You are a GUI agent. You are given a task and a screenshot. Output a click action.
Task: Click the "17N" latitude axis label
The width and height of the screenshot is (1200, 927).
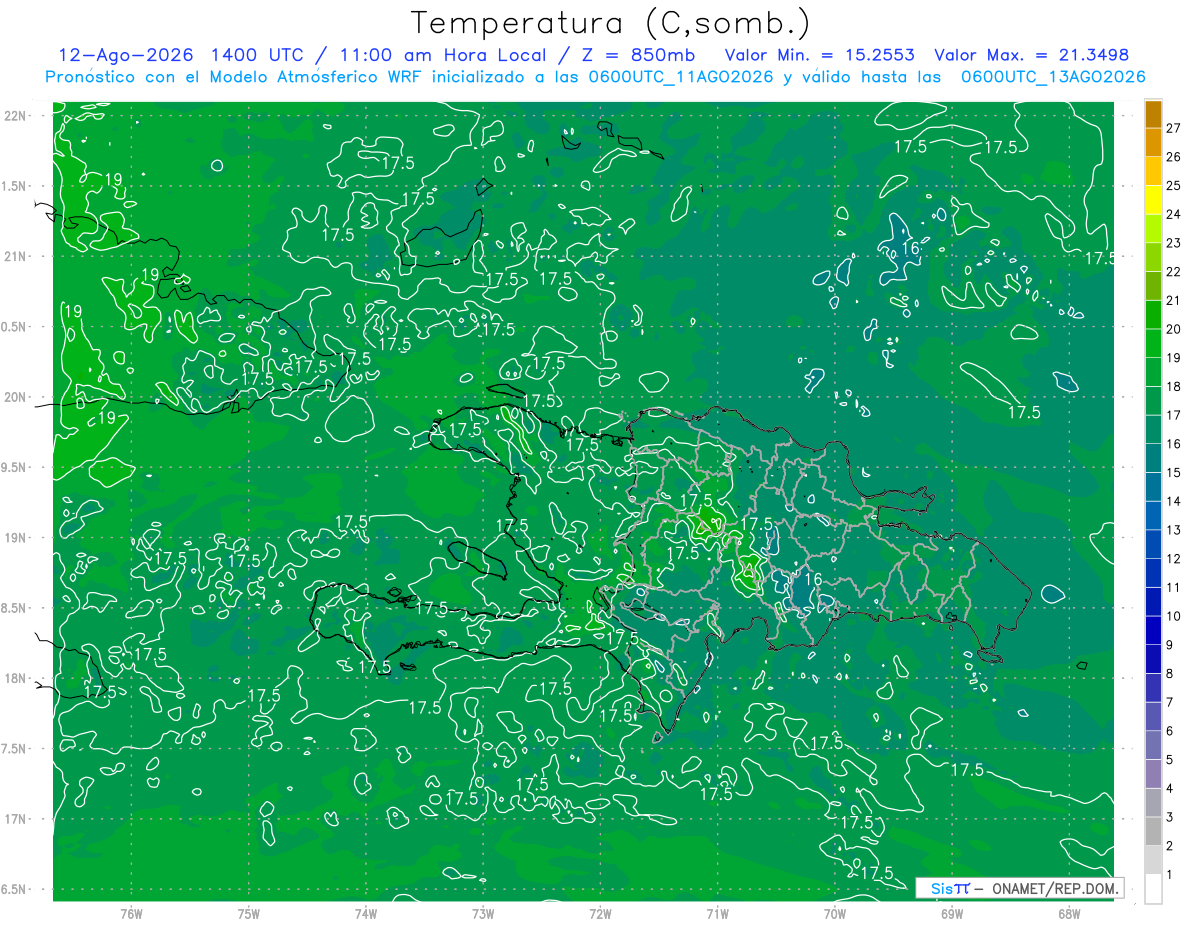(17, 819)
